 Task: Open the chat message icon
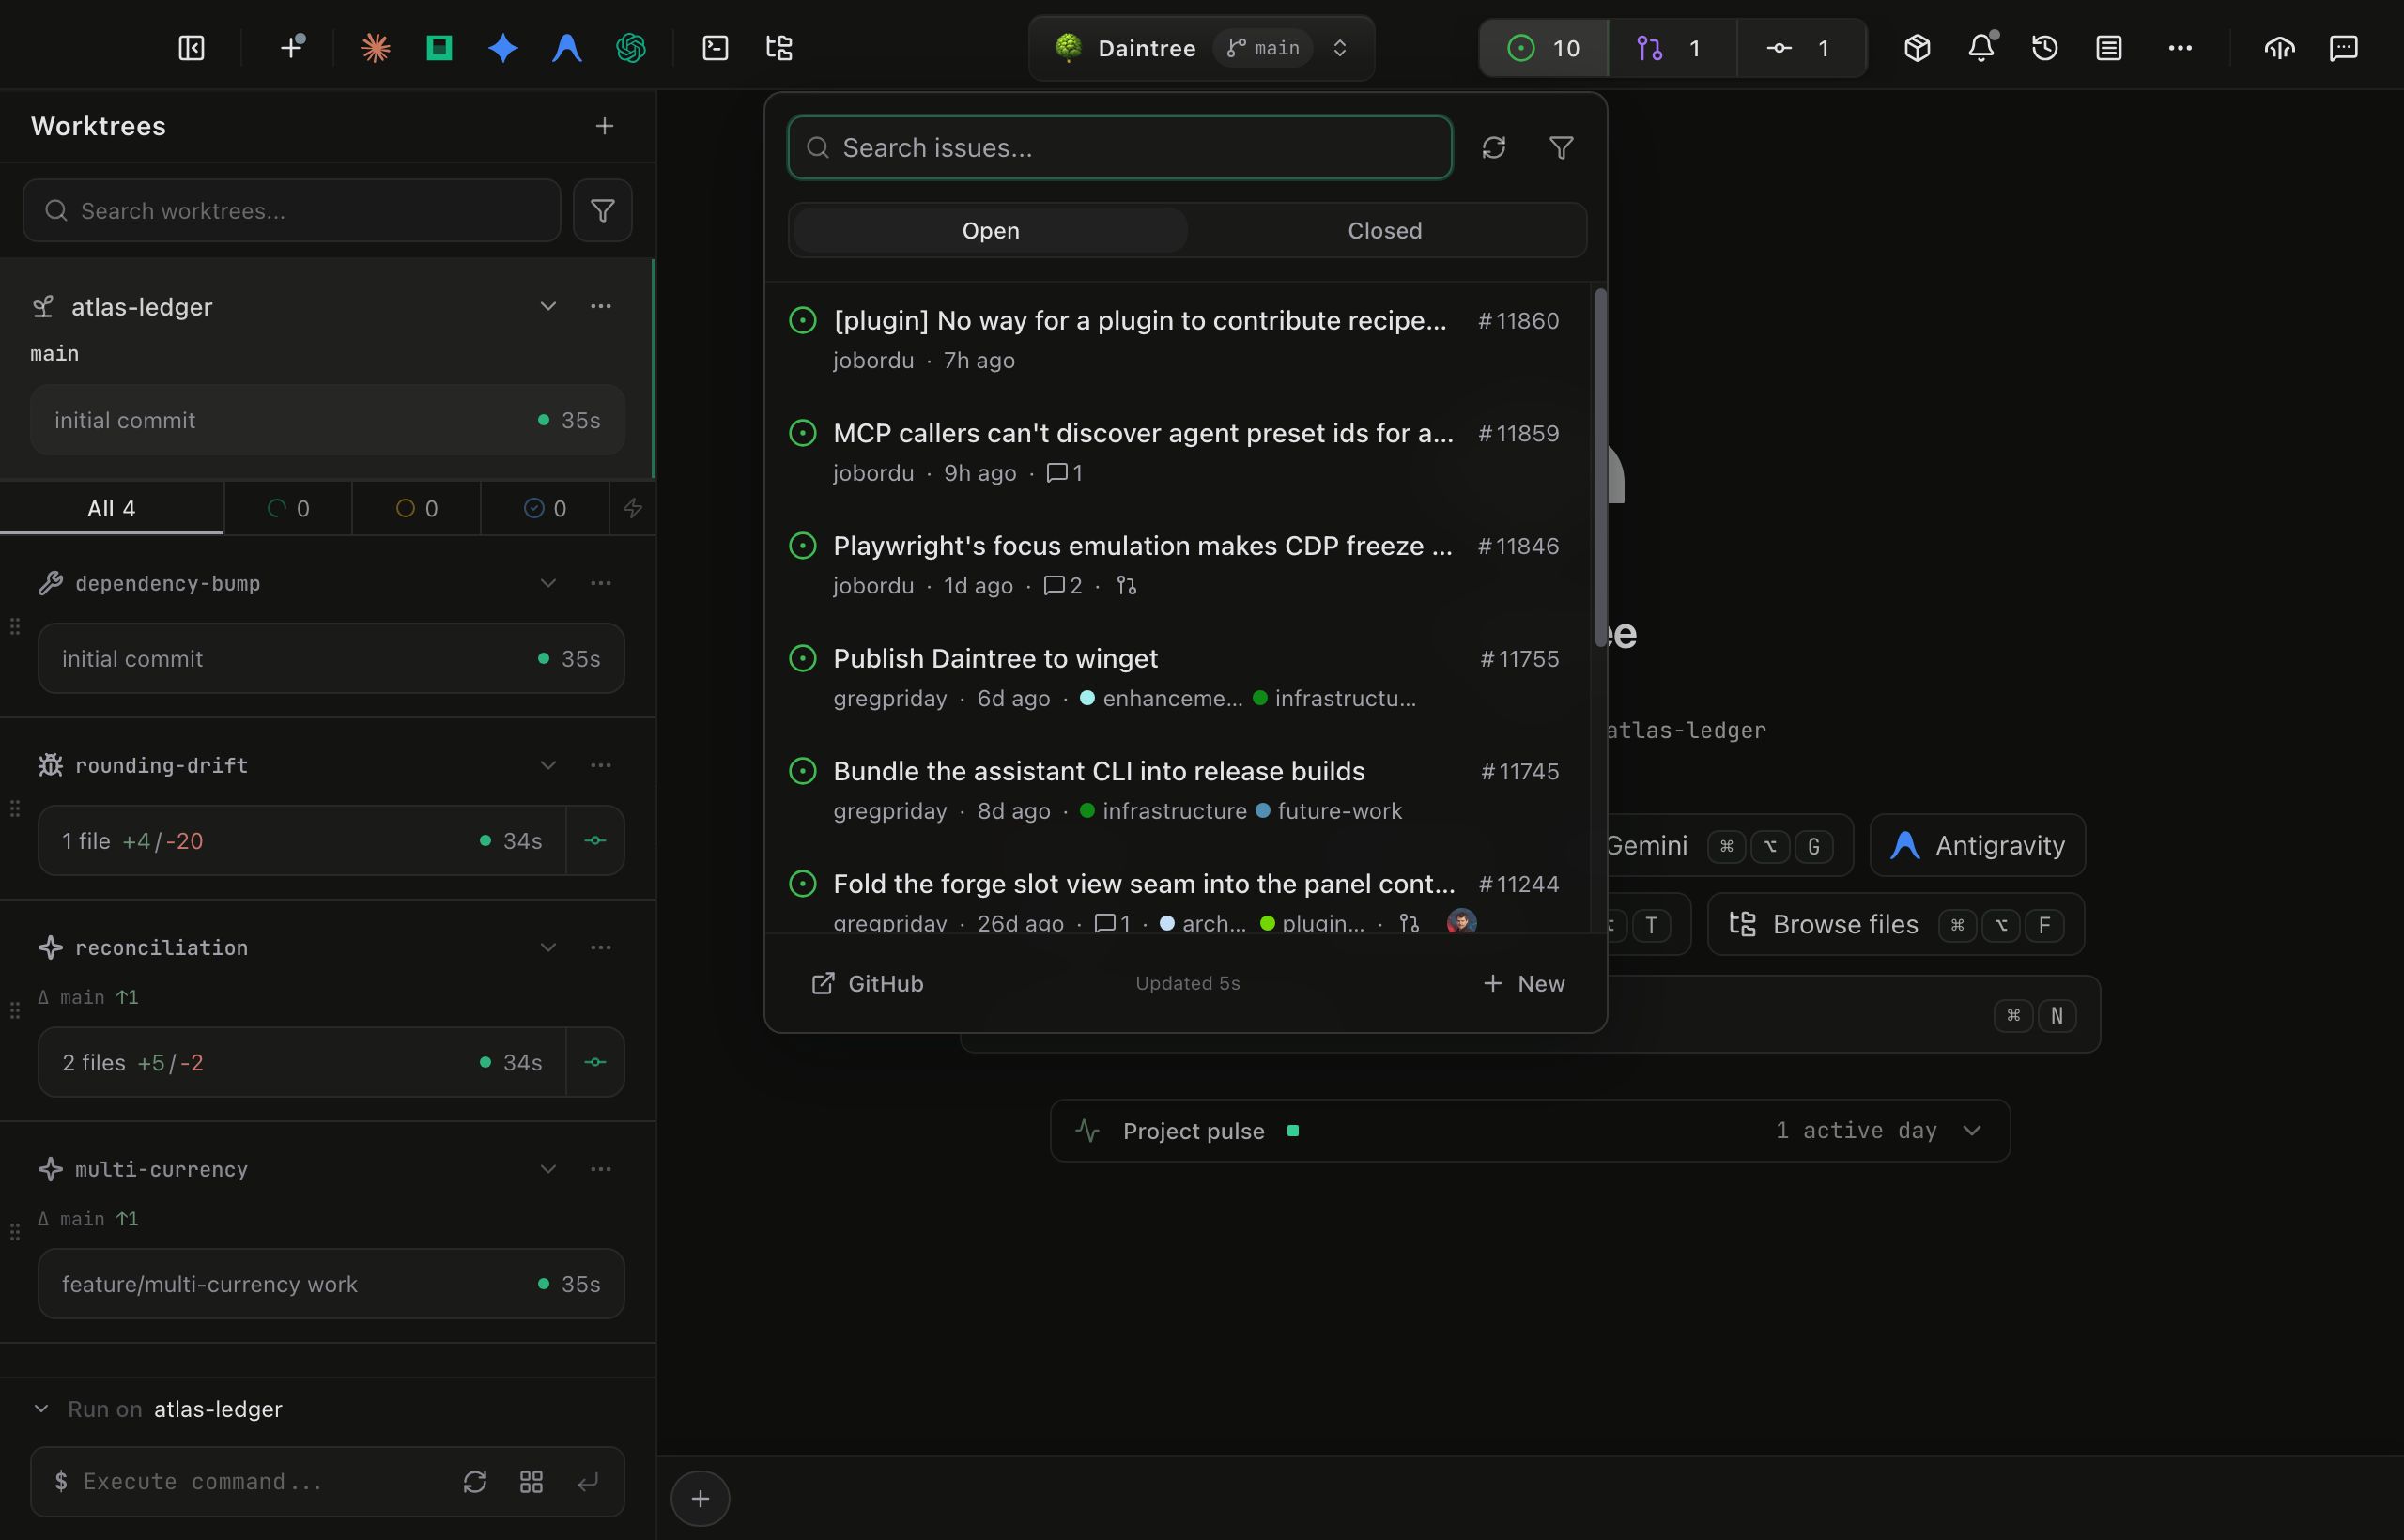coord(2343,48)
